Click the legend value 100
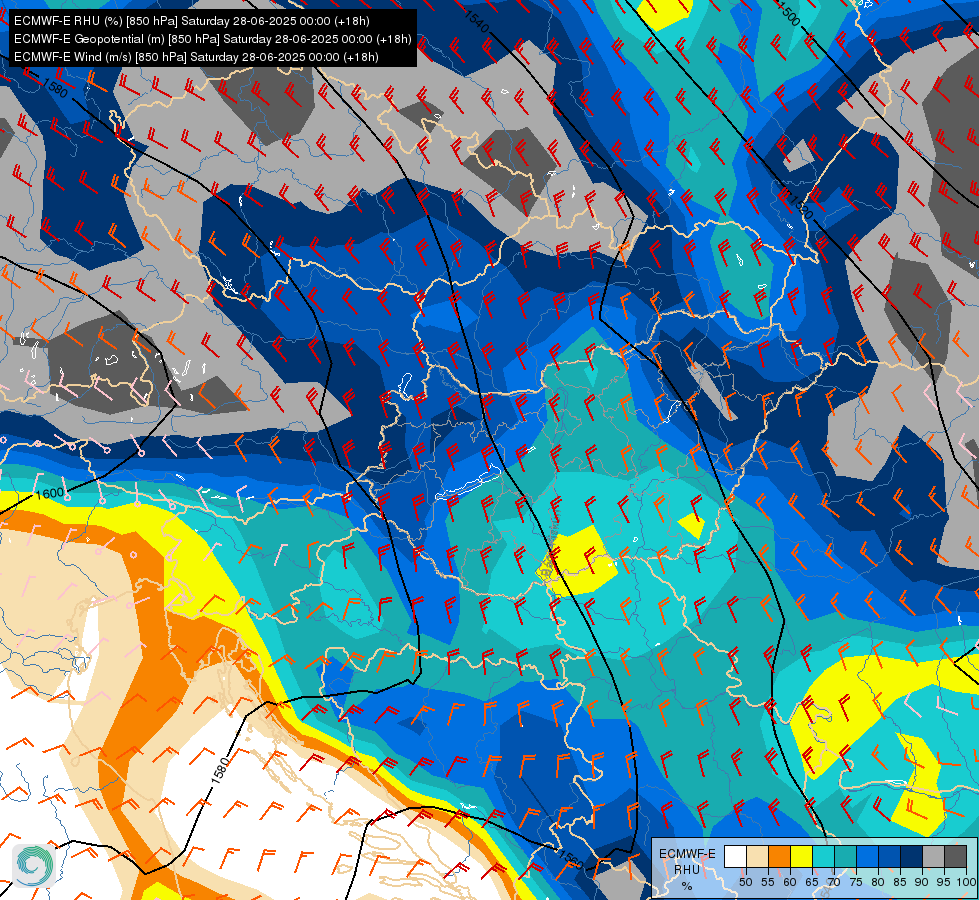 pos(967,882)
